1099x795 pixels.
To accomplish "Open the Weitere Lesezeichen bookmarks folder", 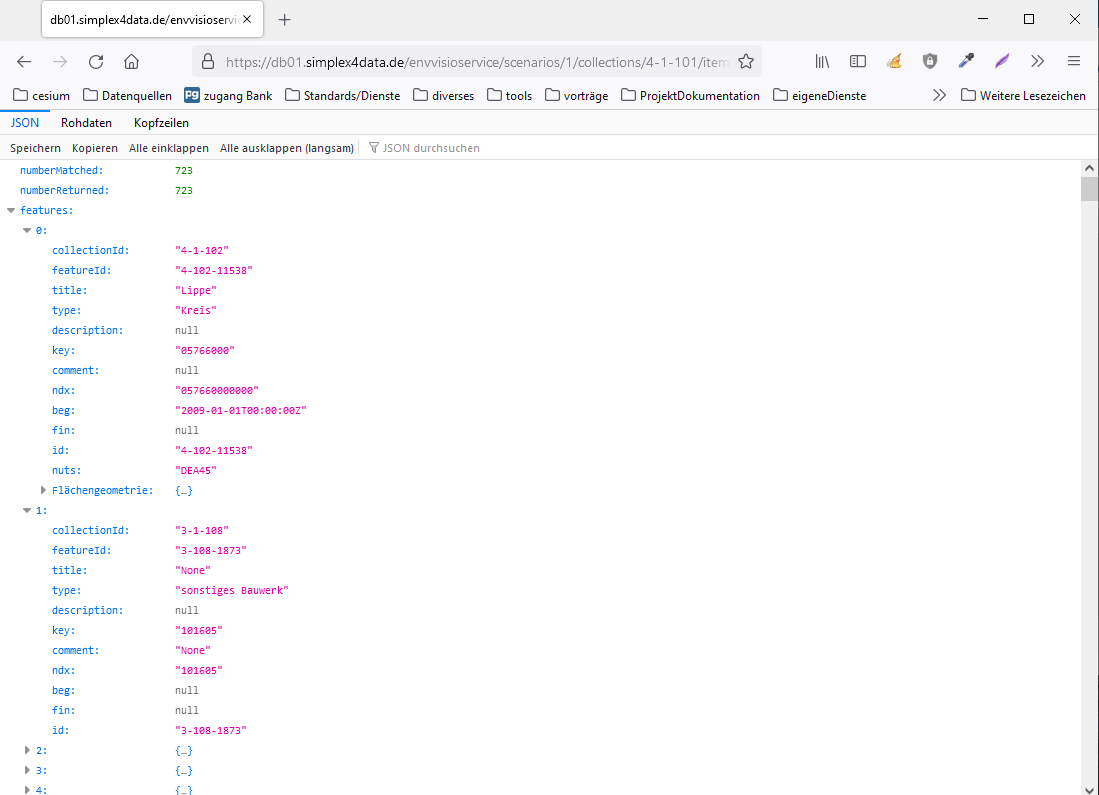I will coord(1023,96).
